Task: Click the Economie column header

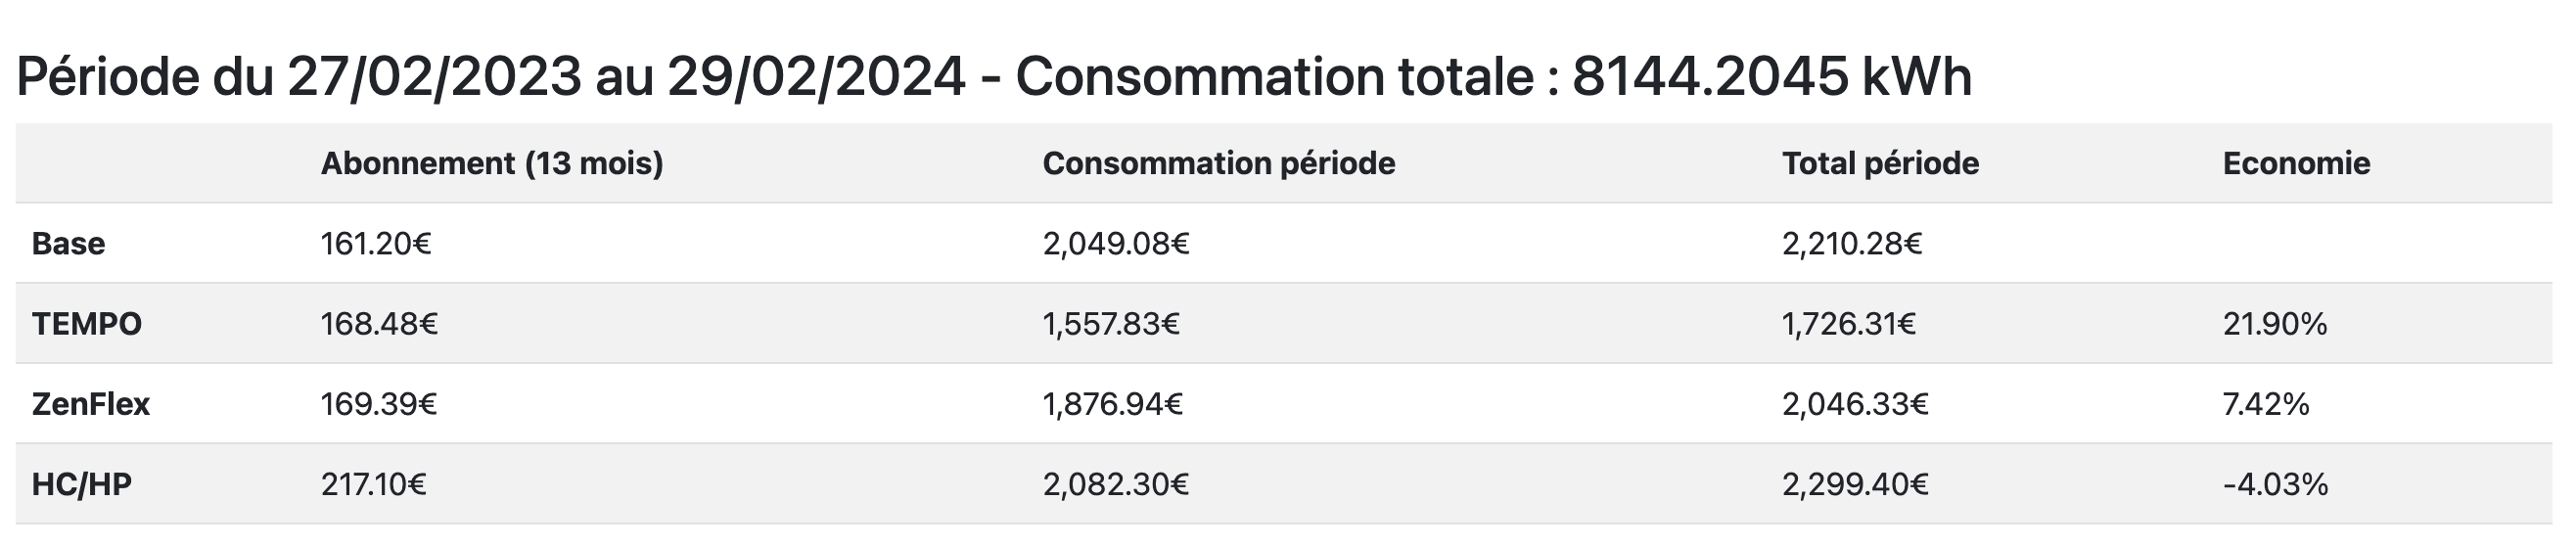Action: click(2296, 163)
